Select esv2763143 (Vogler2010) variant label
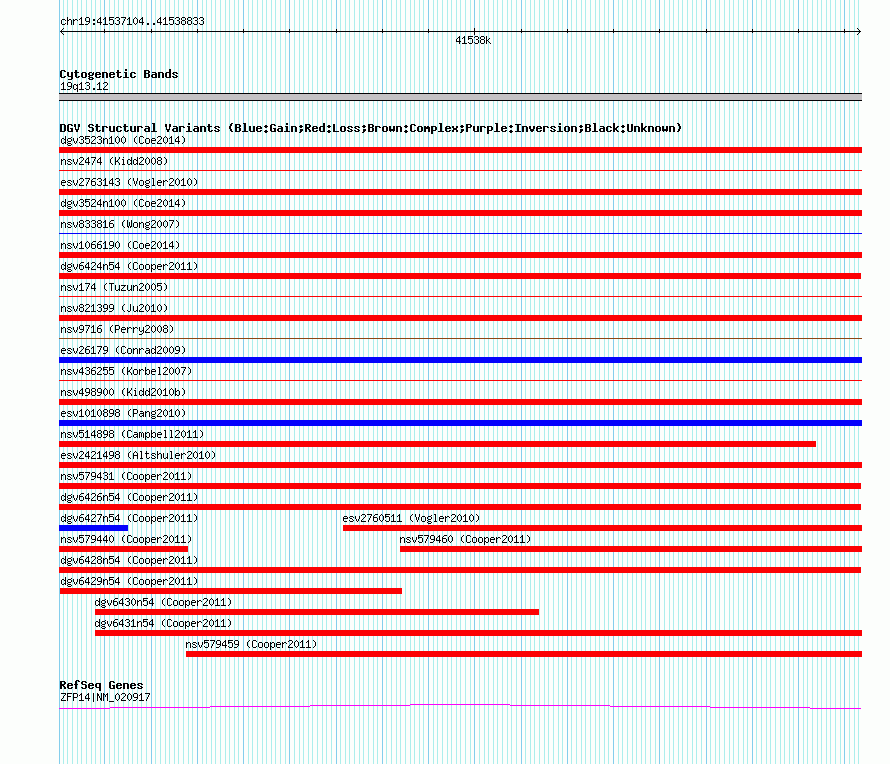 (129, 182)
